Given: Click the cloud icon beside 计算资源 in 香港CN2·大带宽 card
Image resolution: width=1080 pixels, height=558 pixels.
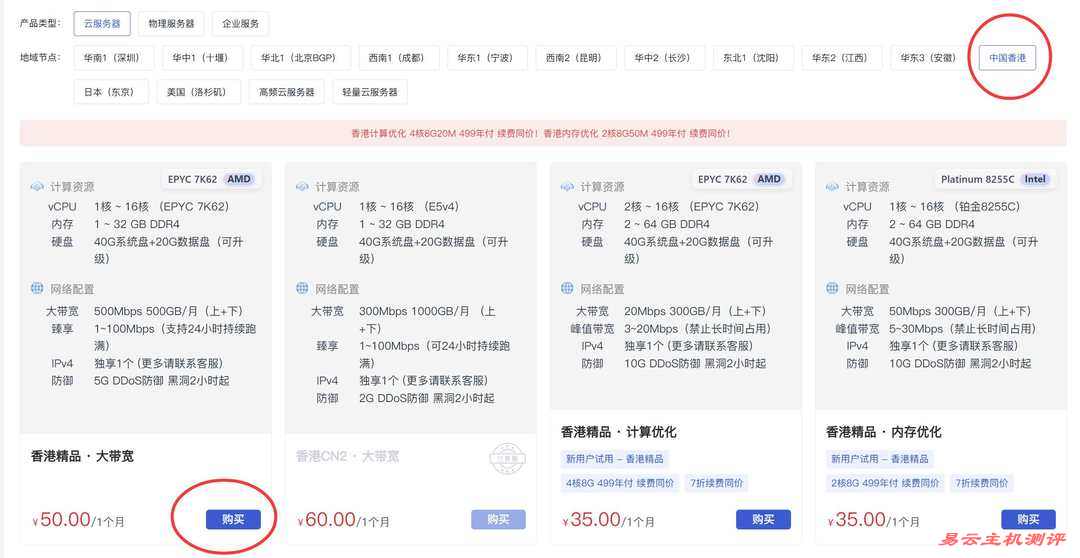Looking at the screenshot, I should 302,187.
